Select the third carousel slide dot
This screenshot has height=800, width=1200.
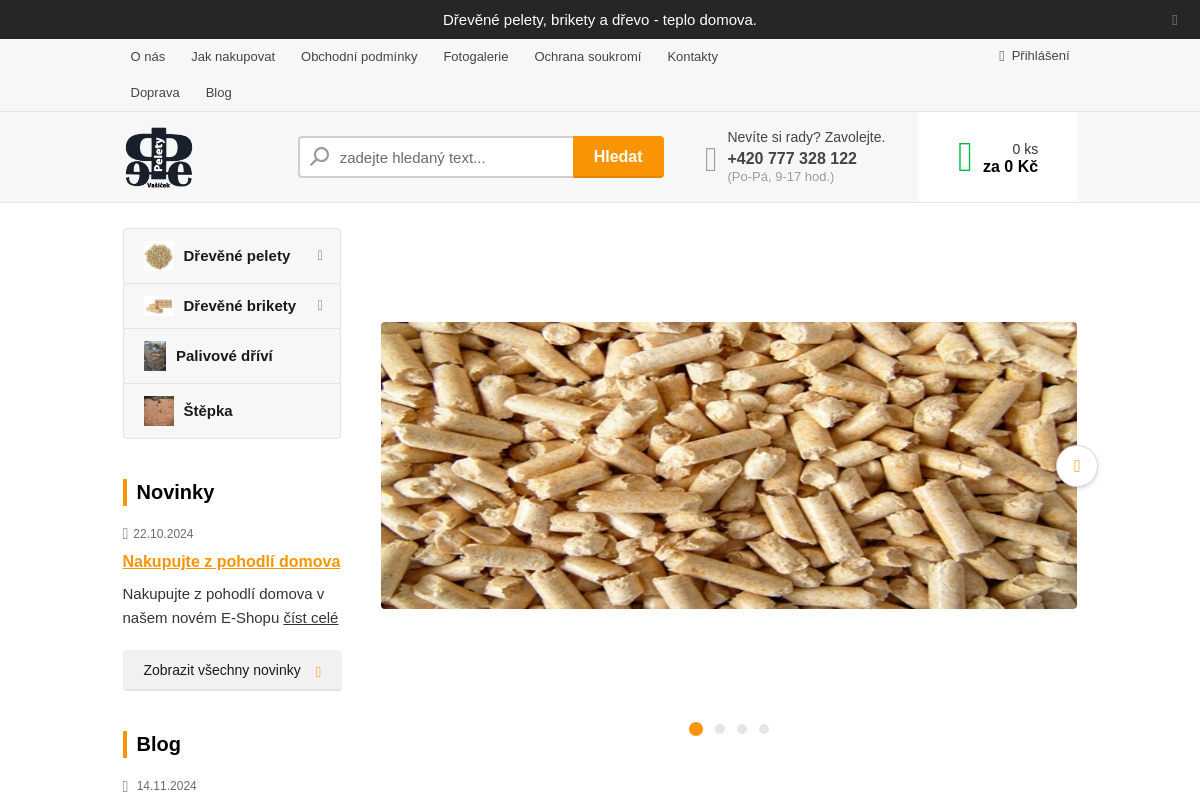click(742, 729)
